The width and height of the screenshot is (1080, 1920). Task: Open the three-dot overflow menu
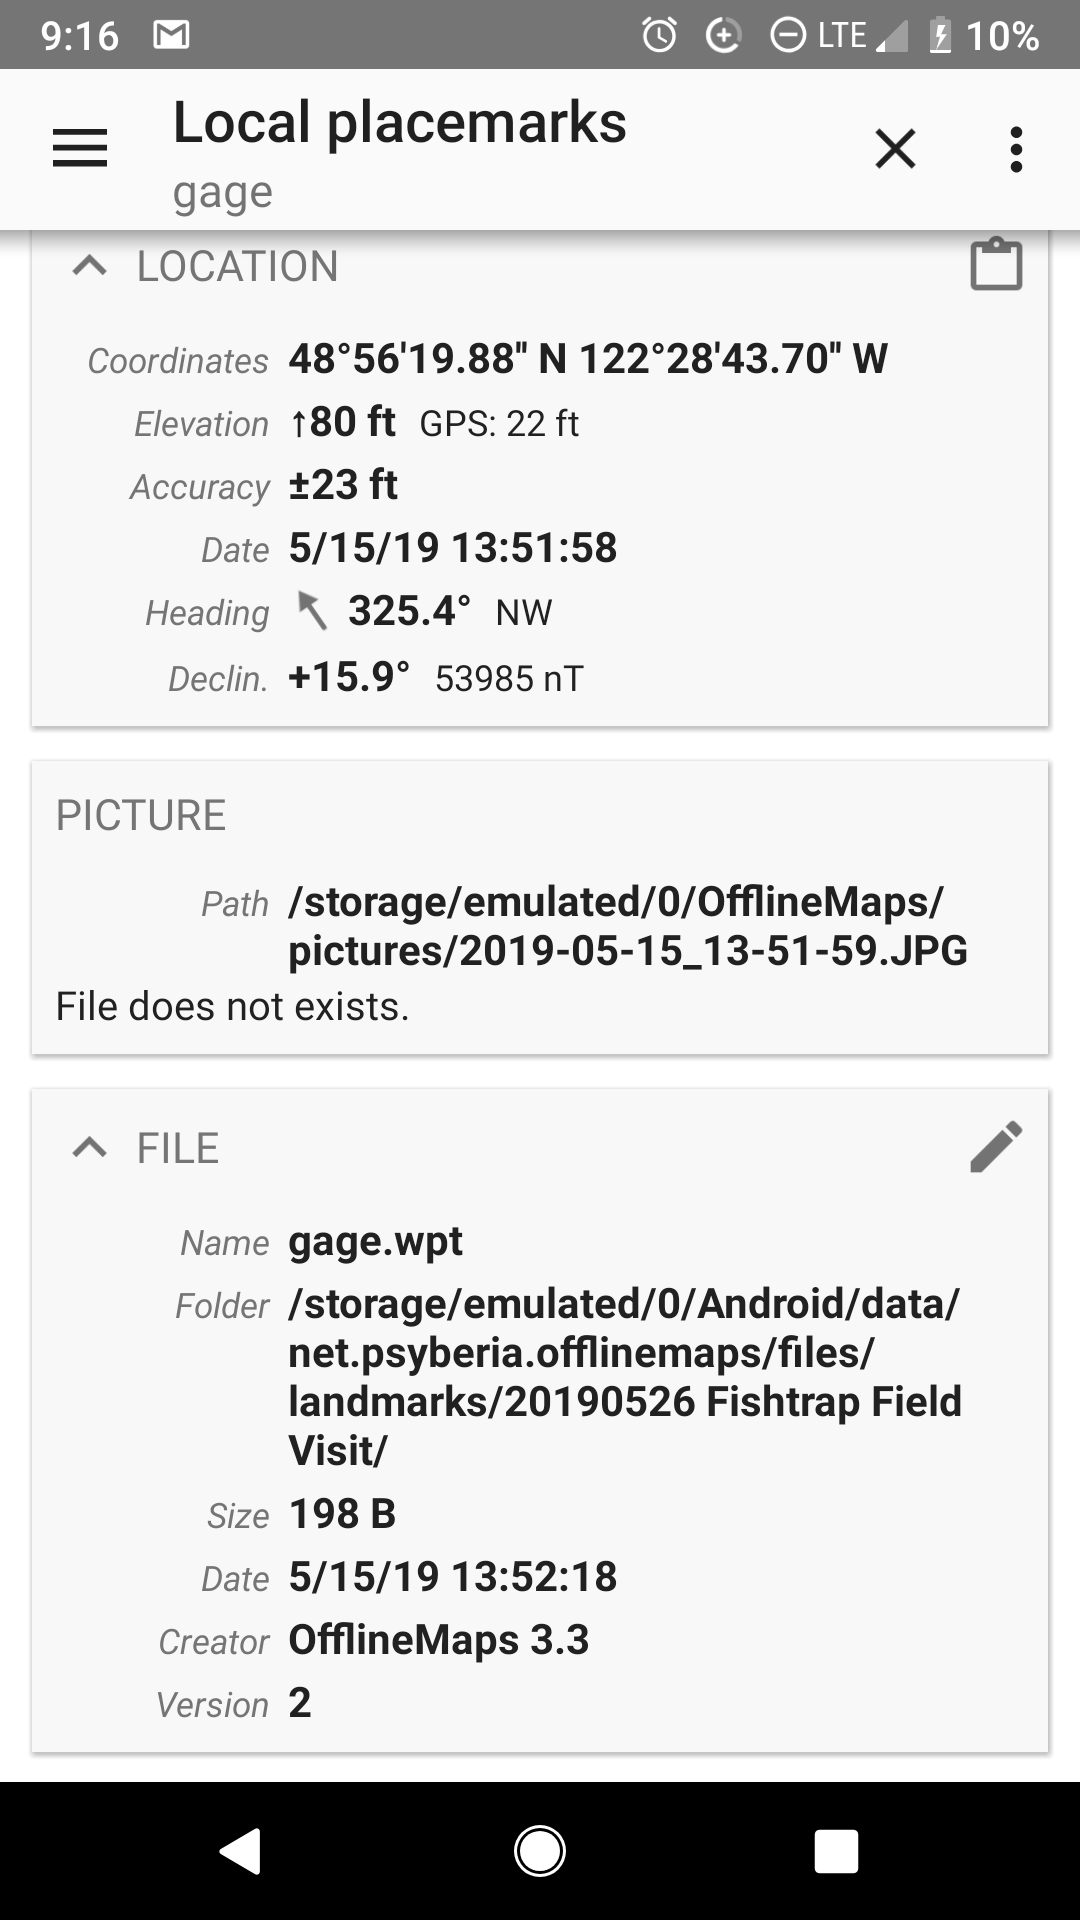1016,149
